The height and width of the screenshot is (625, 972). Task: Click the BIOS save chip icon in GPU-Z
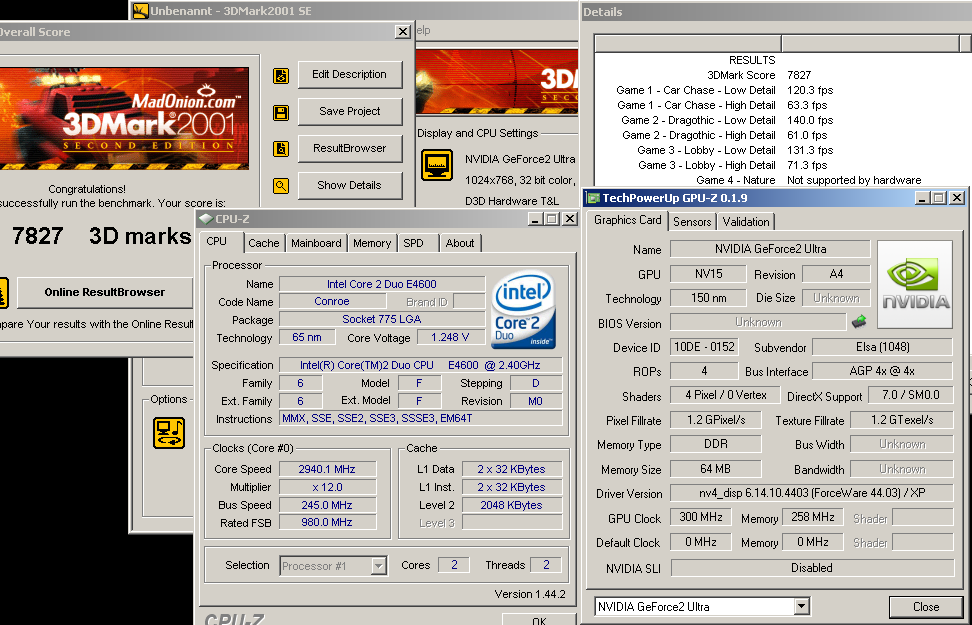pos(859,322)
